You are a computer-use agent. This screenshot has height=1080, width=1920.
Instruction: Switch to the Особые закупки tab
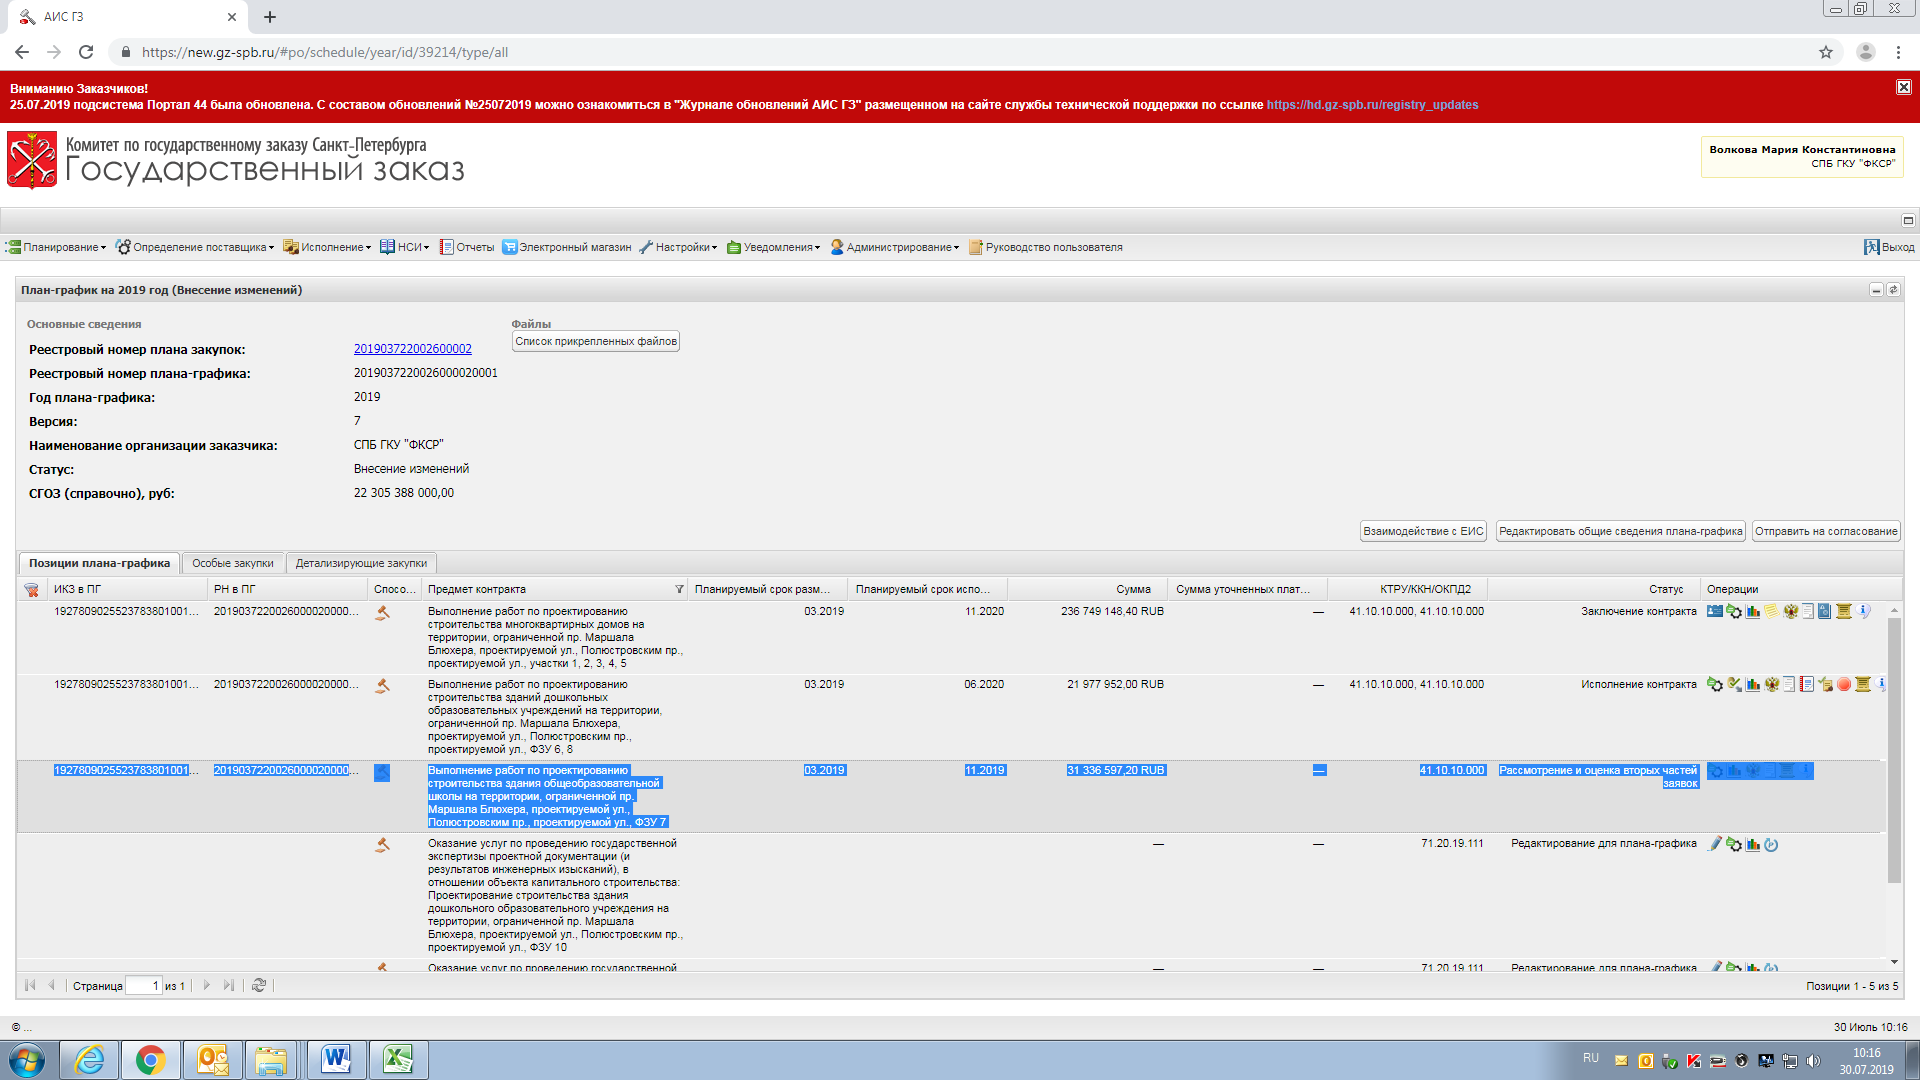pyautogui.click(x=232, y=563)
